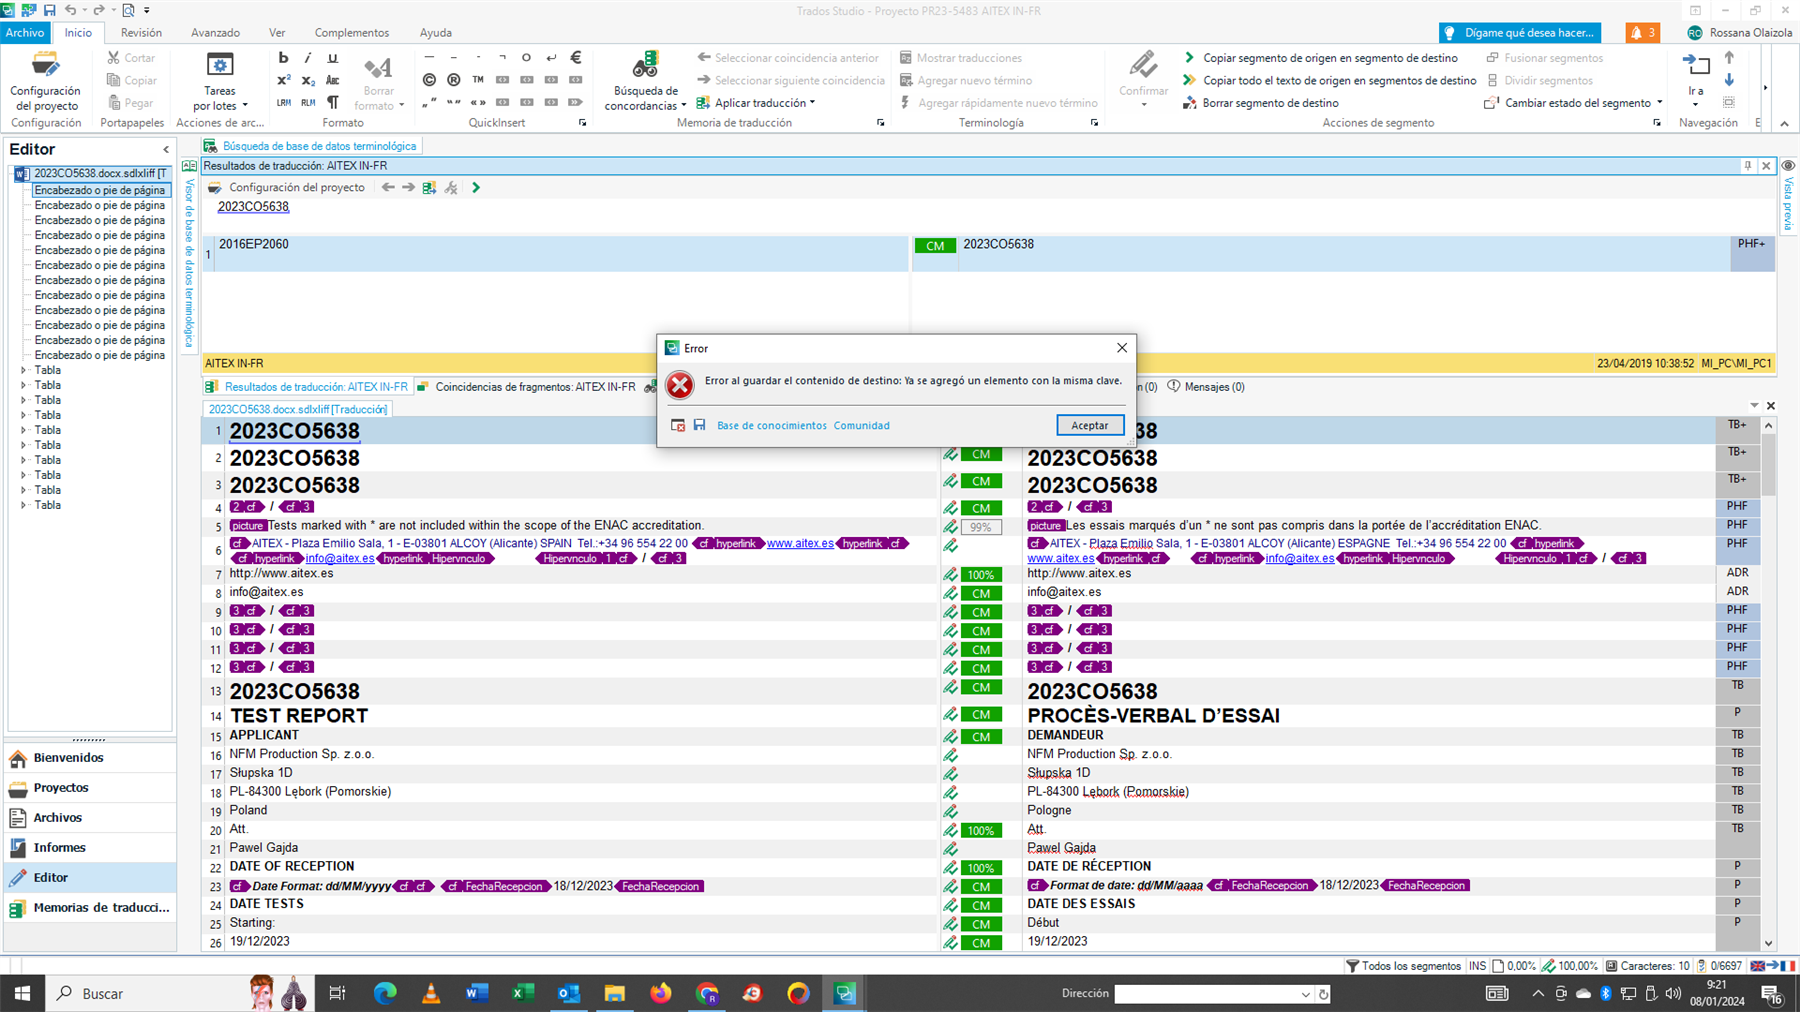The image size is (1800, 1012).
Task: Toggle small caps formatting
Action: 333,80
